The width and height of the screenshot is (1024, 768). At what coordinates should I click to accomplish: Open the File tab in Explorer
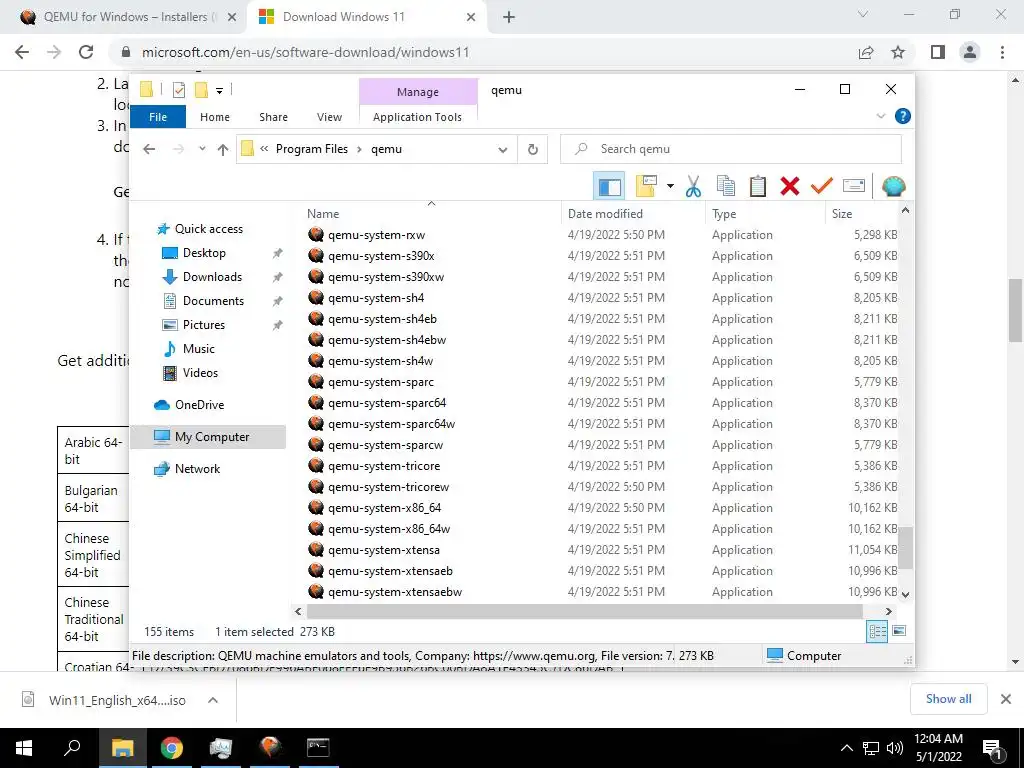158,117
